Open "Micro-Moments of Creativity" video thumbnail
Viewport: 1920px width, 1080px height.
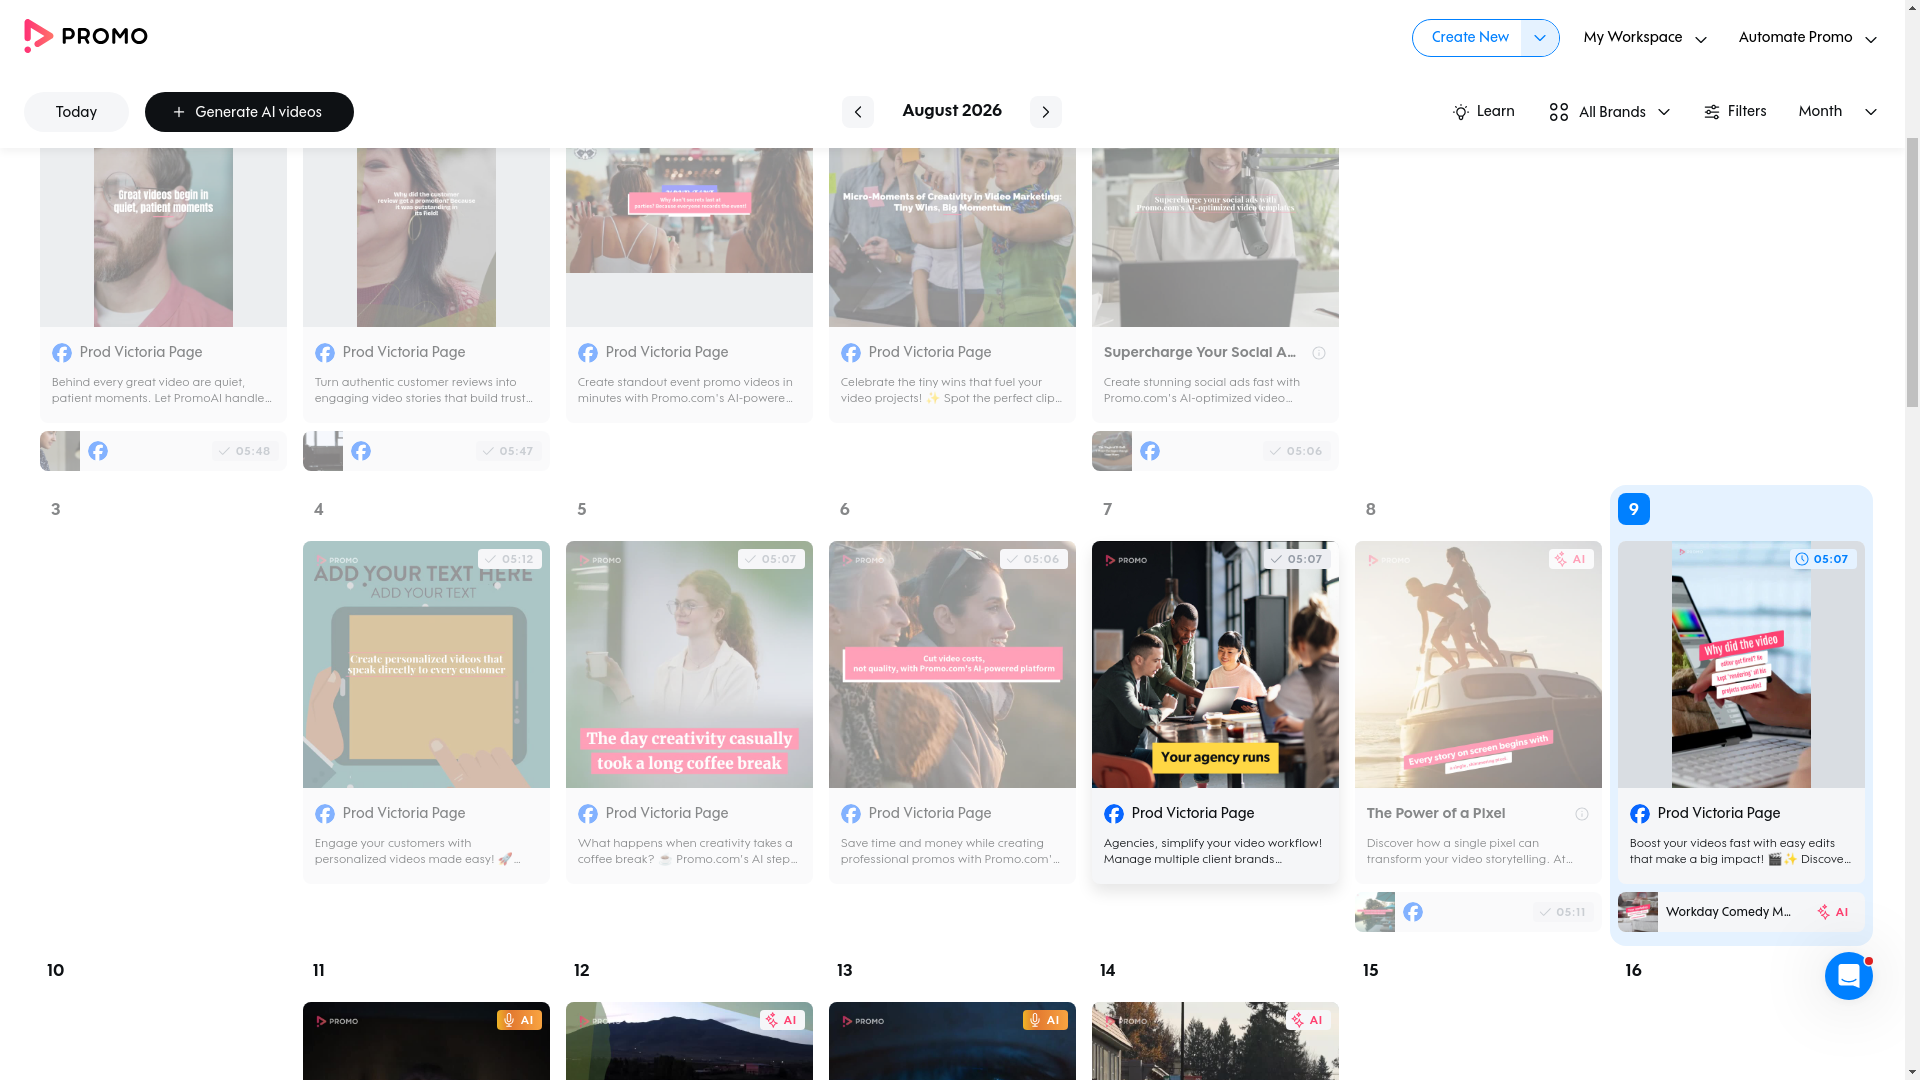(x=952, y=237)
